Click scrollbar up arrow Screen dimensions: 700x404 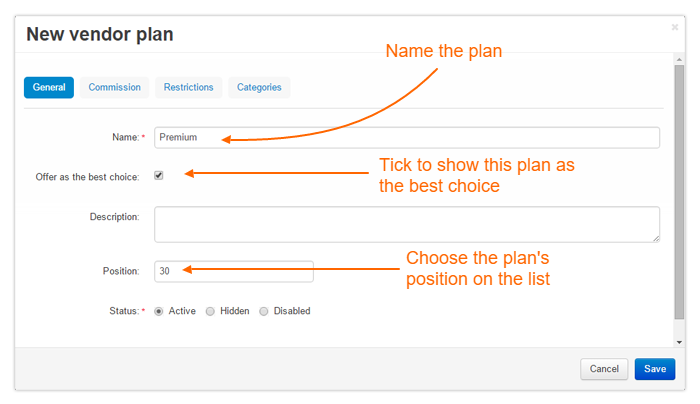(x=679, y=59)
